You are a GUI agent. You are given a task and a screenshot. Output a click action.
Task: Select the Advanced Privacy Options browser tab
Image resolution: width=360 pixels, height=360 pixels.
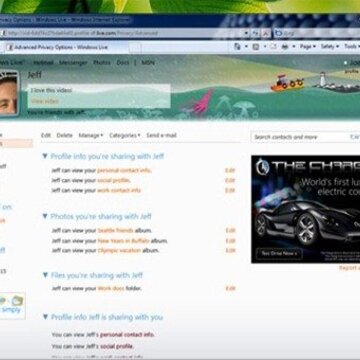pos(66,47)
